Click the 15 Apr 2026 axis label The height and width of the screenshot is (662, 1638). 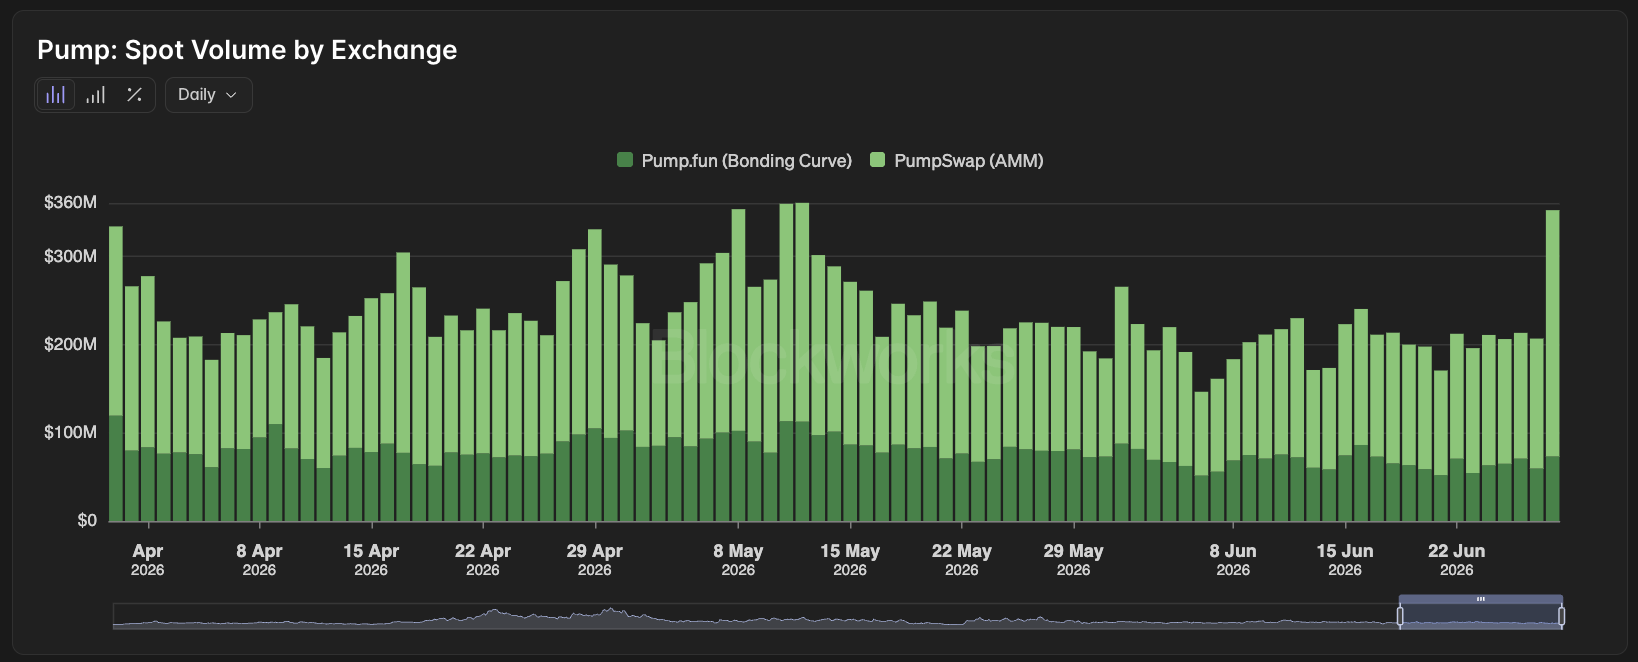click(371, 559)
